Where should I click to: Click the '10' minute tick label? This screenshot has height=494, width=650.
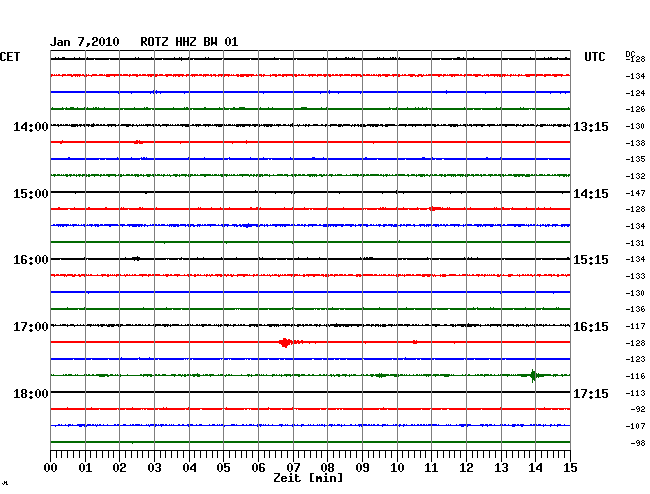(397, 468)
